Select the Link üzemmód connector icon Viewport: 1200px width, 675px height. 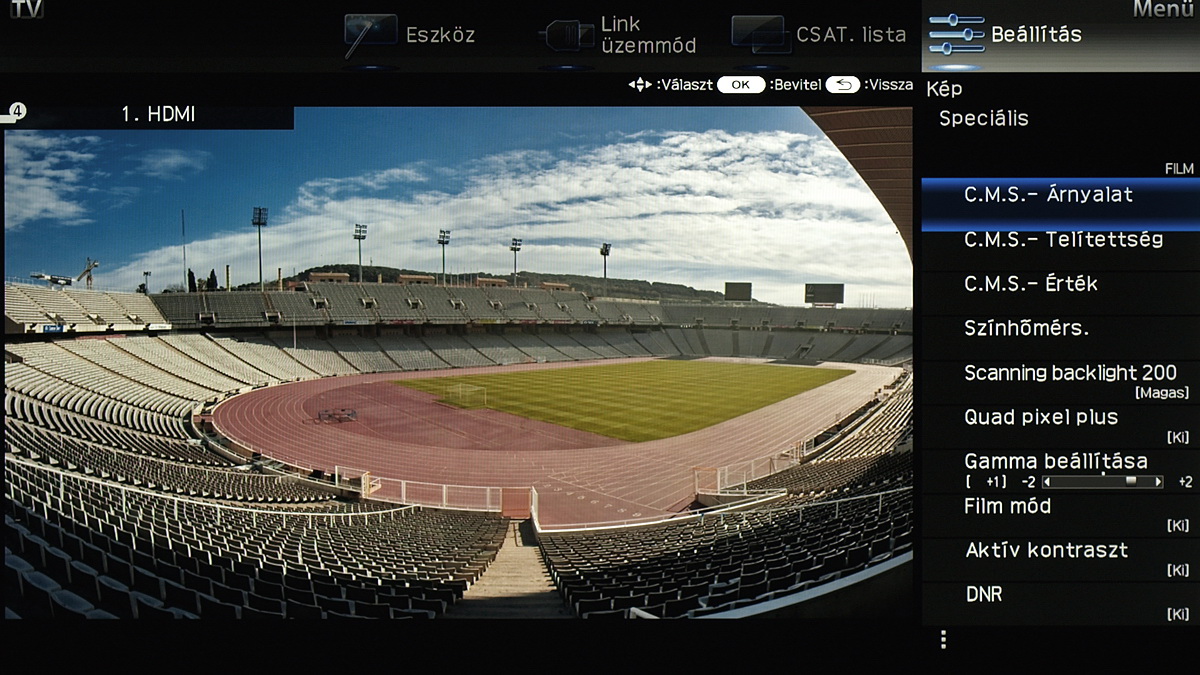568,36
